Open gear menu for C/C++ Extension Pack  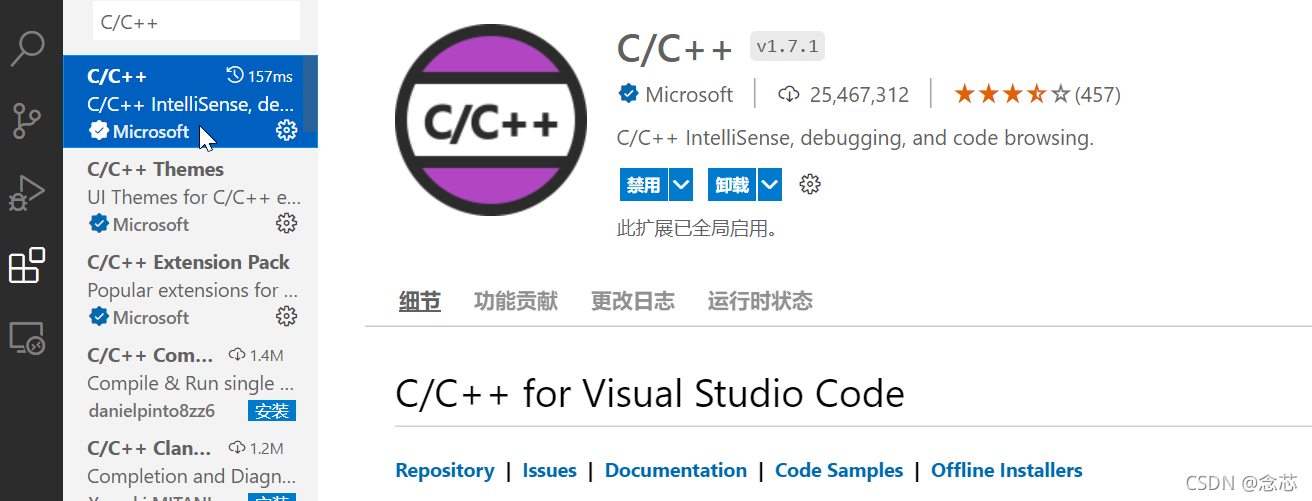[286, 317]
